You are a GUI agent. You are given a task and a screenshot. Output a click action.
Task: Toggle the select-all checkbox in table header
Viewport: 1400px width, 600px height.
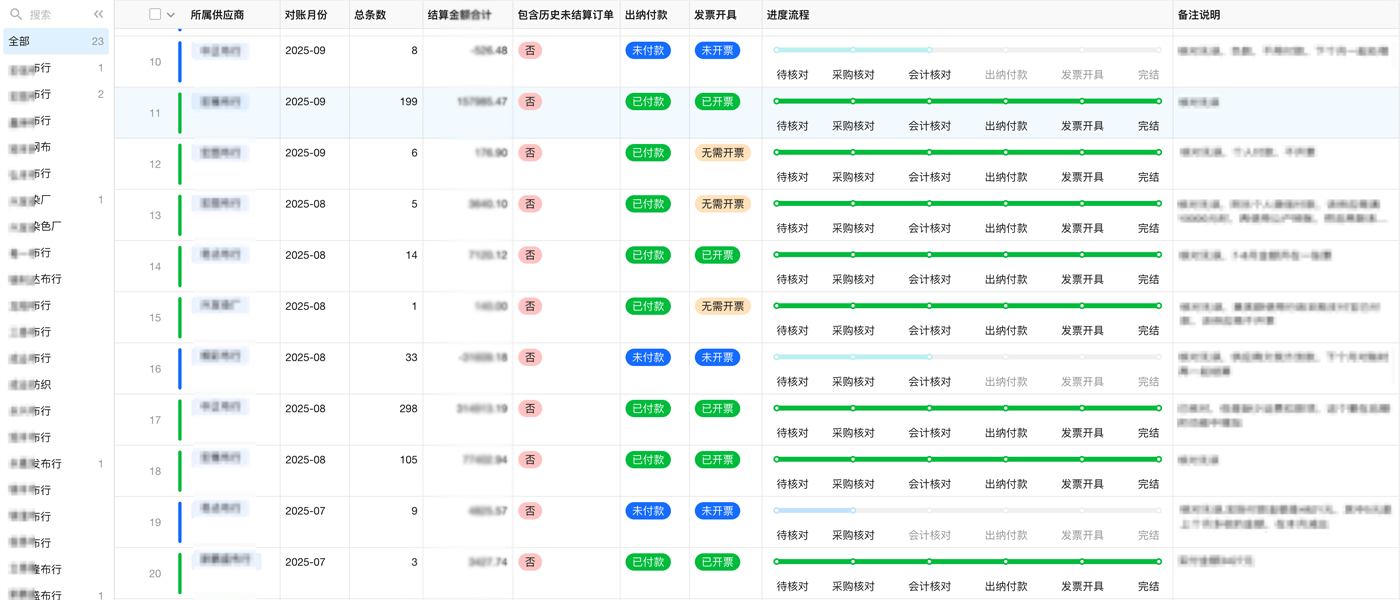154,14
